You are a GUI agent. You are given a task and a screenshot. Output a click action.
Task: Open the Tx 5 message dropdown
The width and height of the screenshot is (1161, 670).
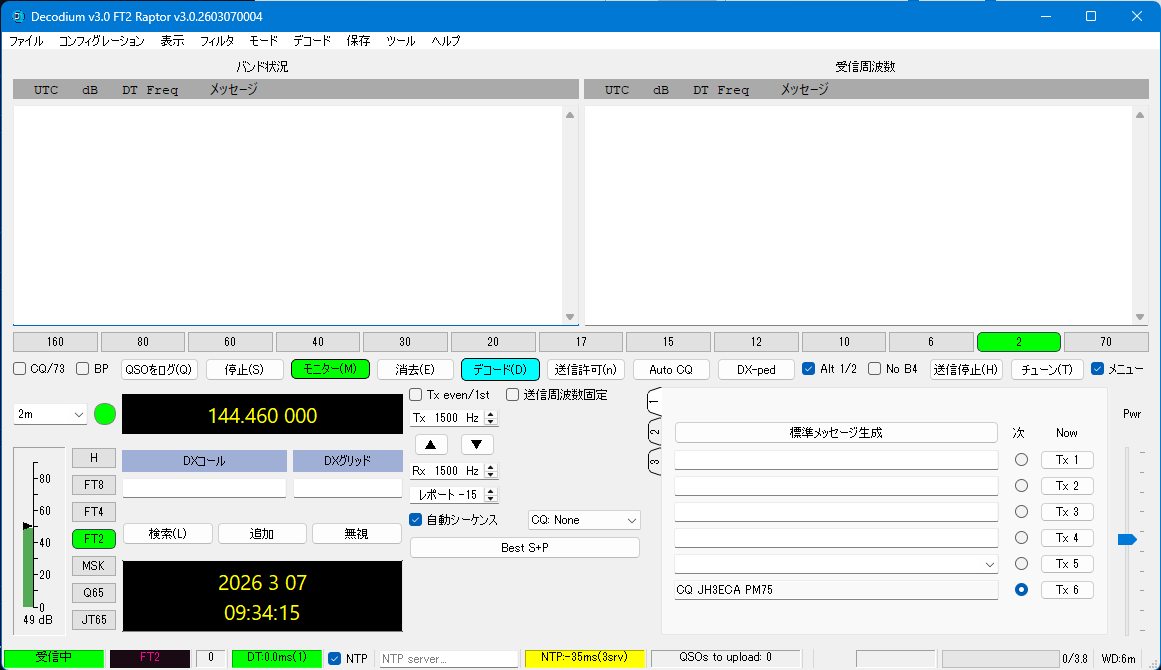[990, 564]
